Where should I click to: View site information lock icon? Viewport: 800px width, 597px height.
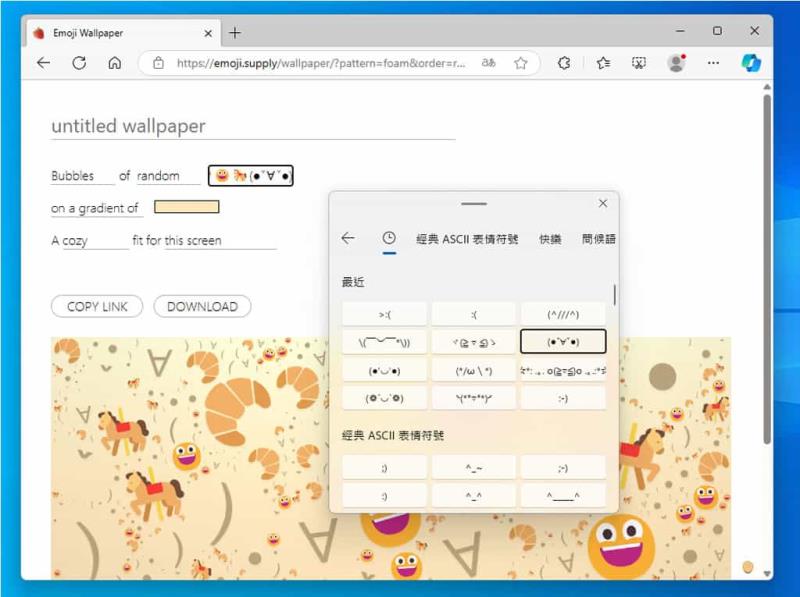tap(159, 63)
